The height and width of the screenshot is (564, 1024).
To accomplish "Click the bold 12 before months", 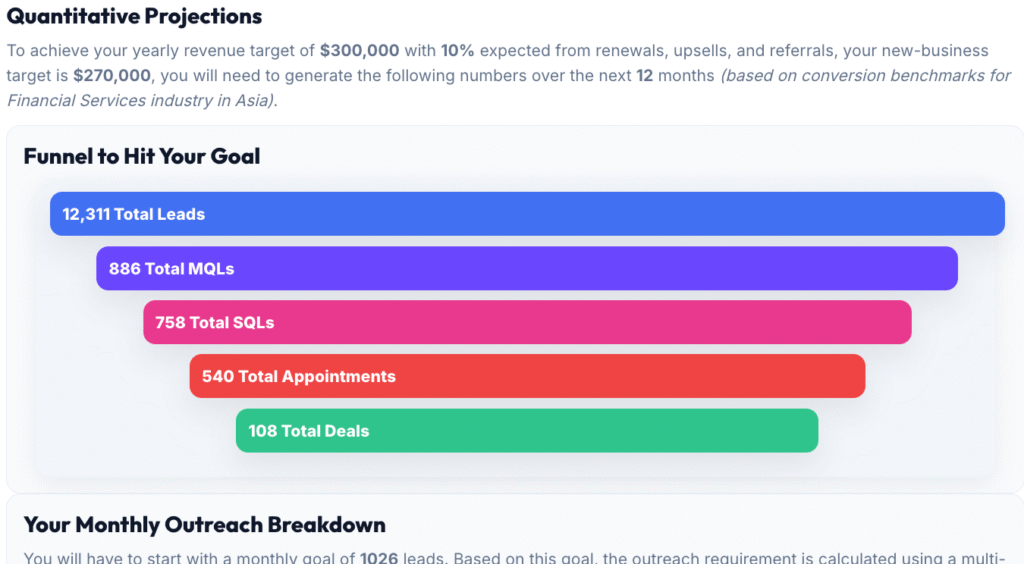I will pos(644,76).
